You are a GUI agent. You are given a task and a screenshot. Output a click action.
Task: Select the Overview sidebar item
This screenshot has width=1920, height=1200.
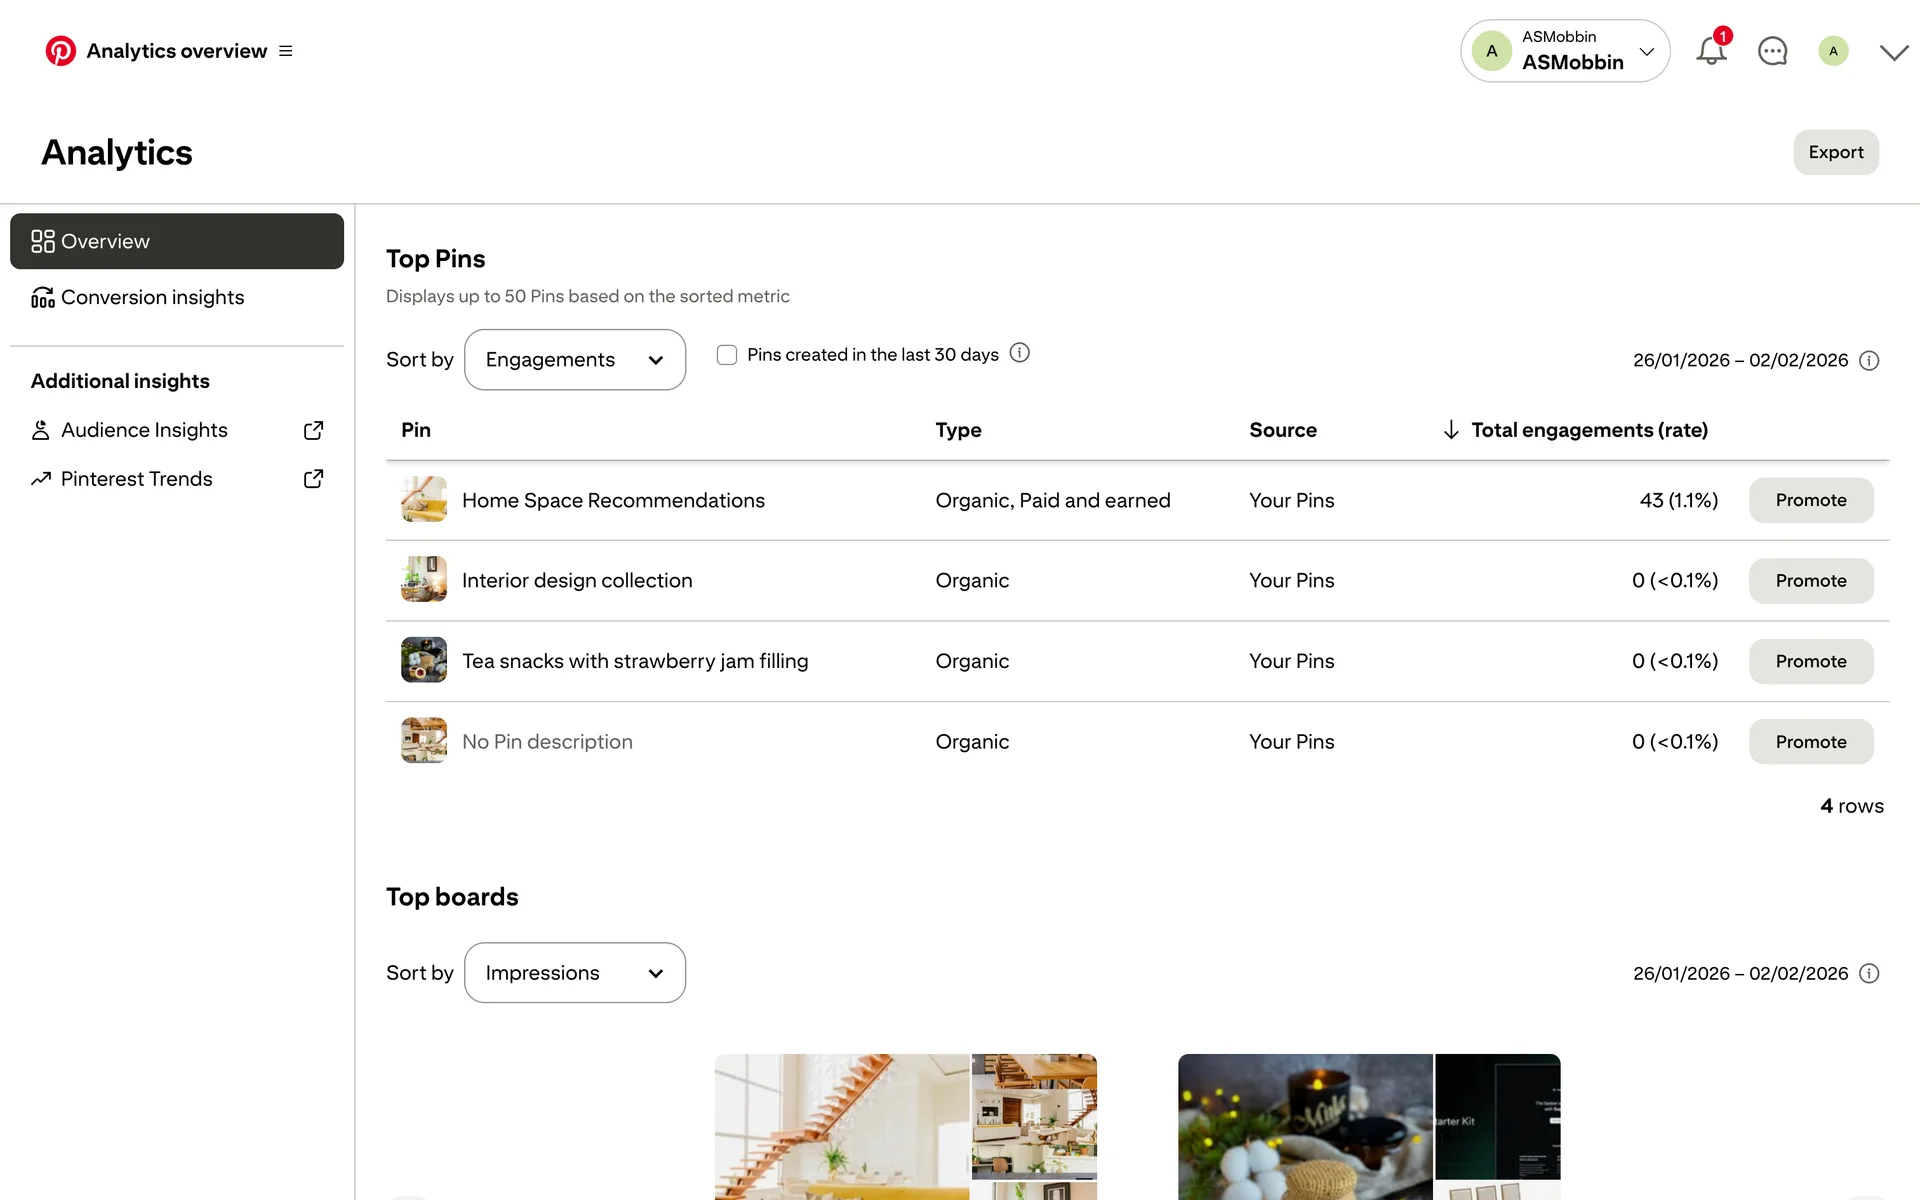point(177,241)
